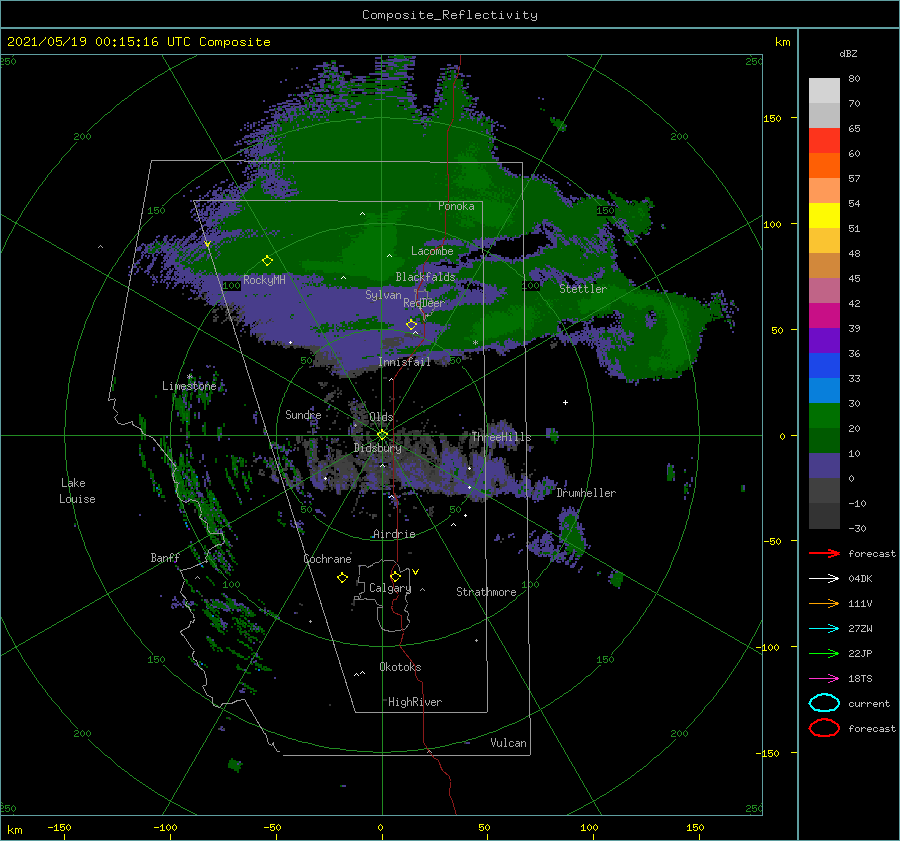Click the orange 111V arrow in legend

824,603
